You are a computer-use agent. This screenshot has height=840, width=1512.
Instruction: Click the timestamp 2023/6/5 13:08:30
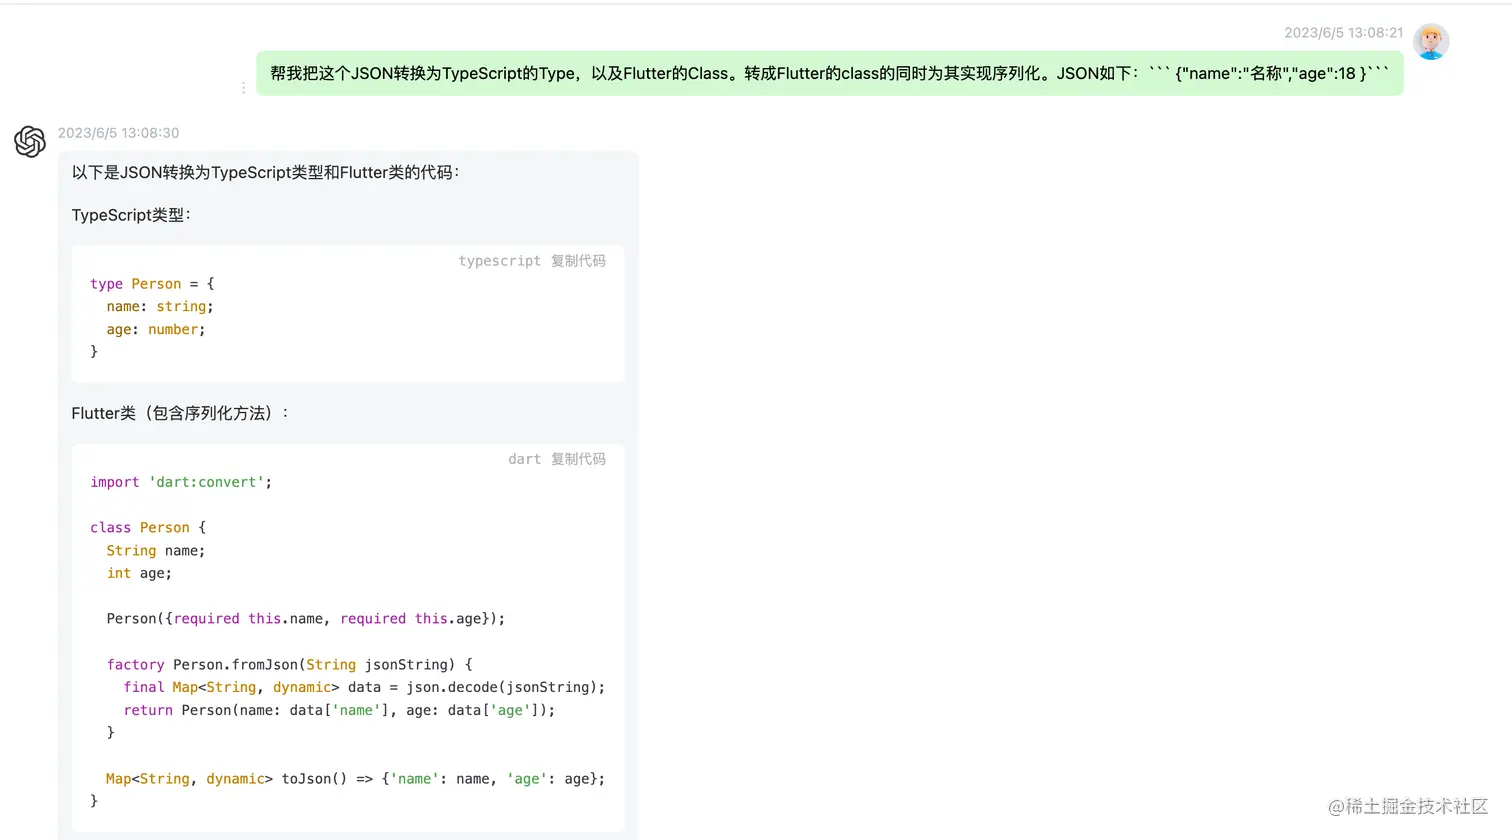pyautogui.click(x=118, y=133)
